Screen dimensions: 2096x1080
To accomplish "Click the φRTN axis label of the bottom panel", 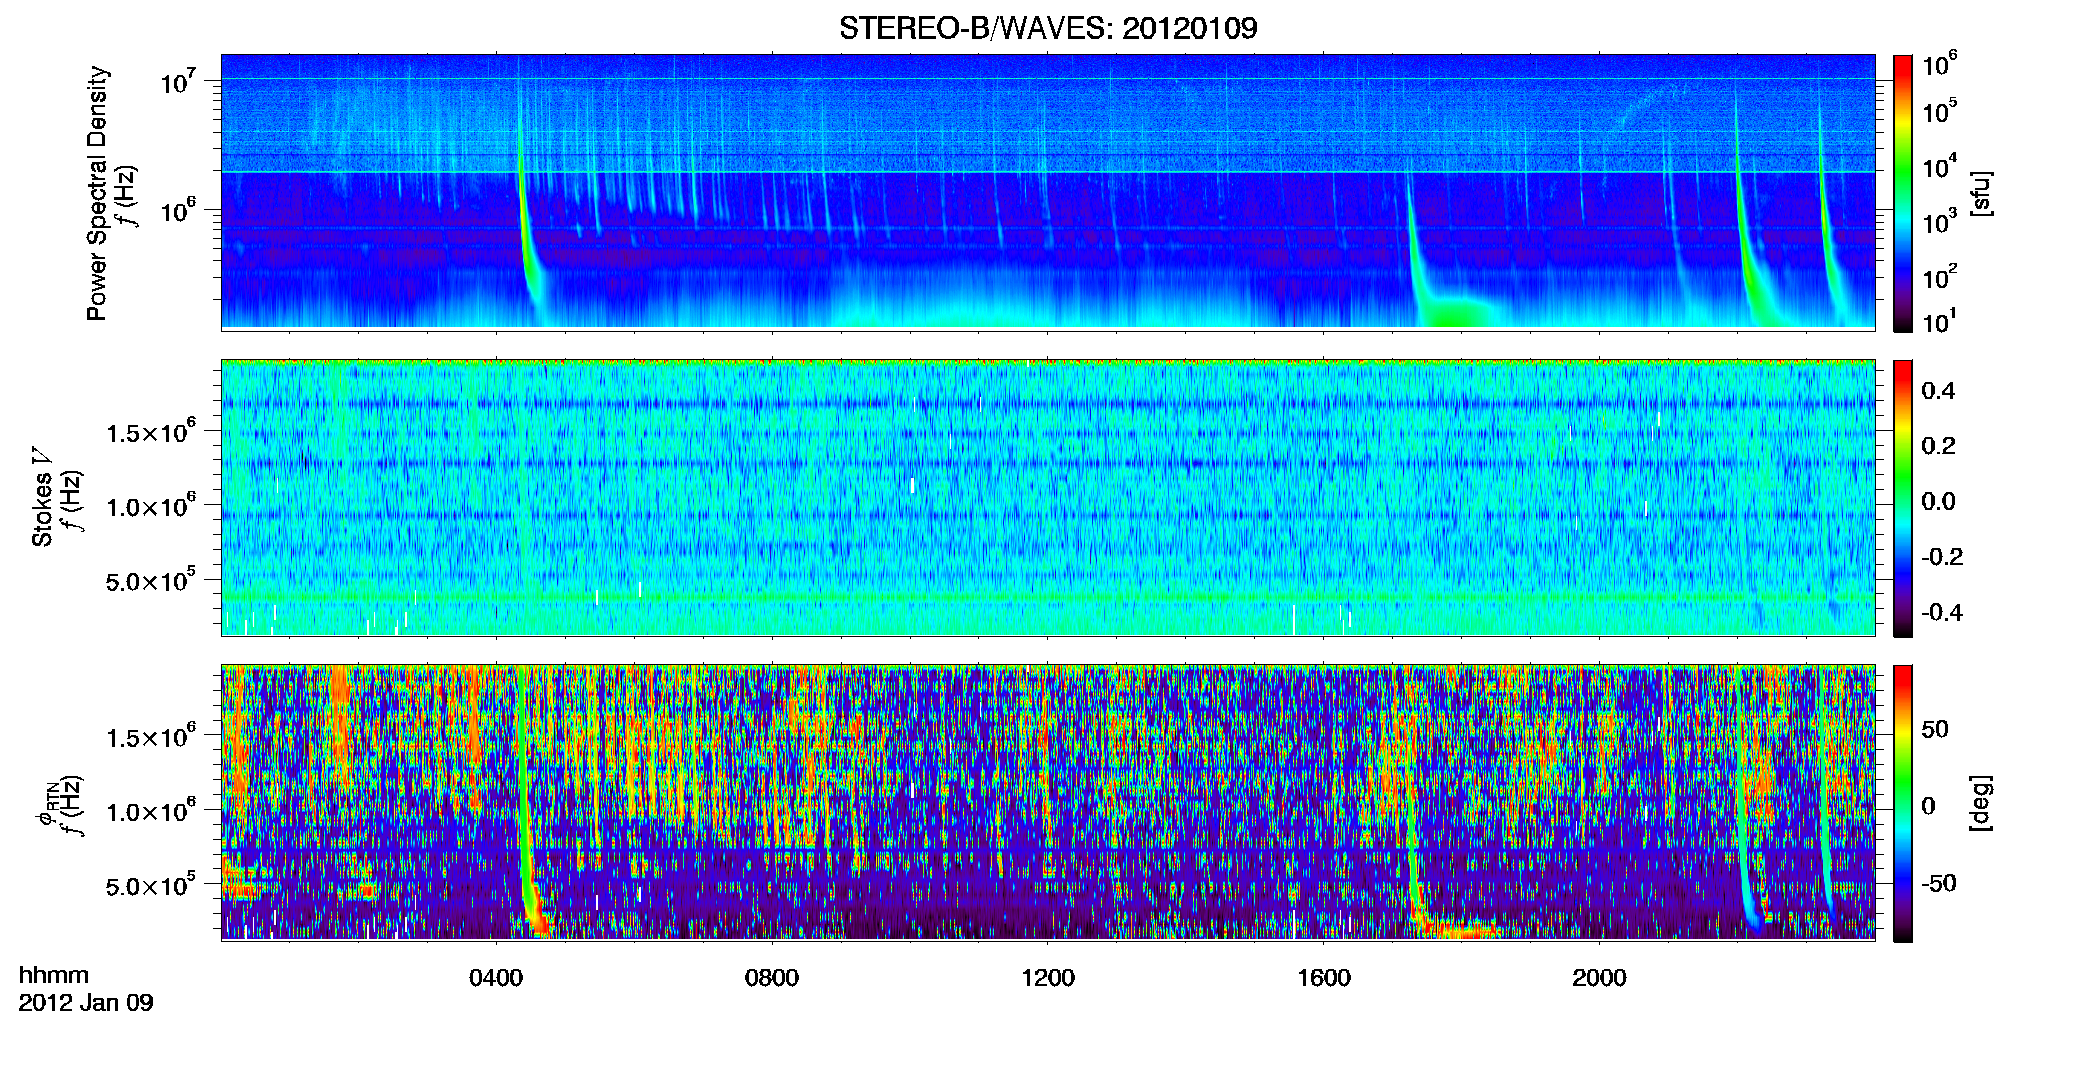I will coord(47,805).
